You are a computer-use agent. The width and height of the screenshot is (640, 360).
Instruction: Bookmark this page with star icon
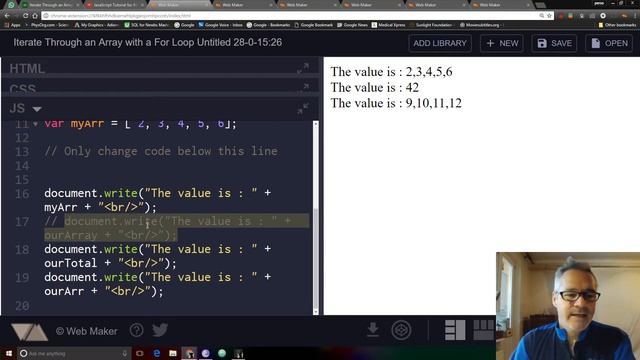(549, 16)
